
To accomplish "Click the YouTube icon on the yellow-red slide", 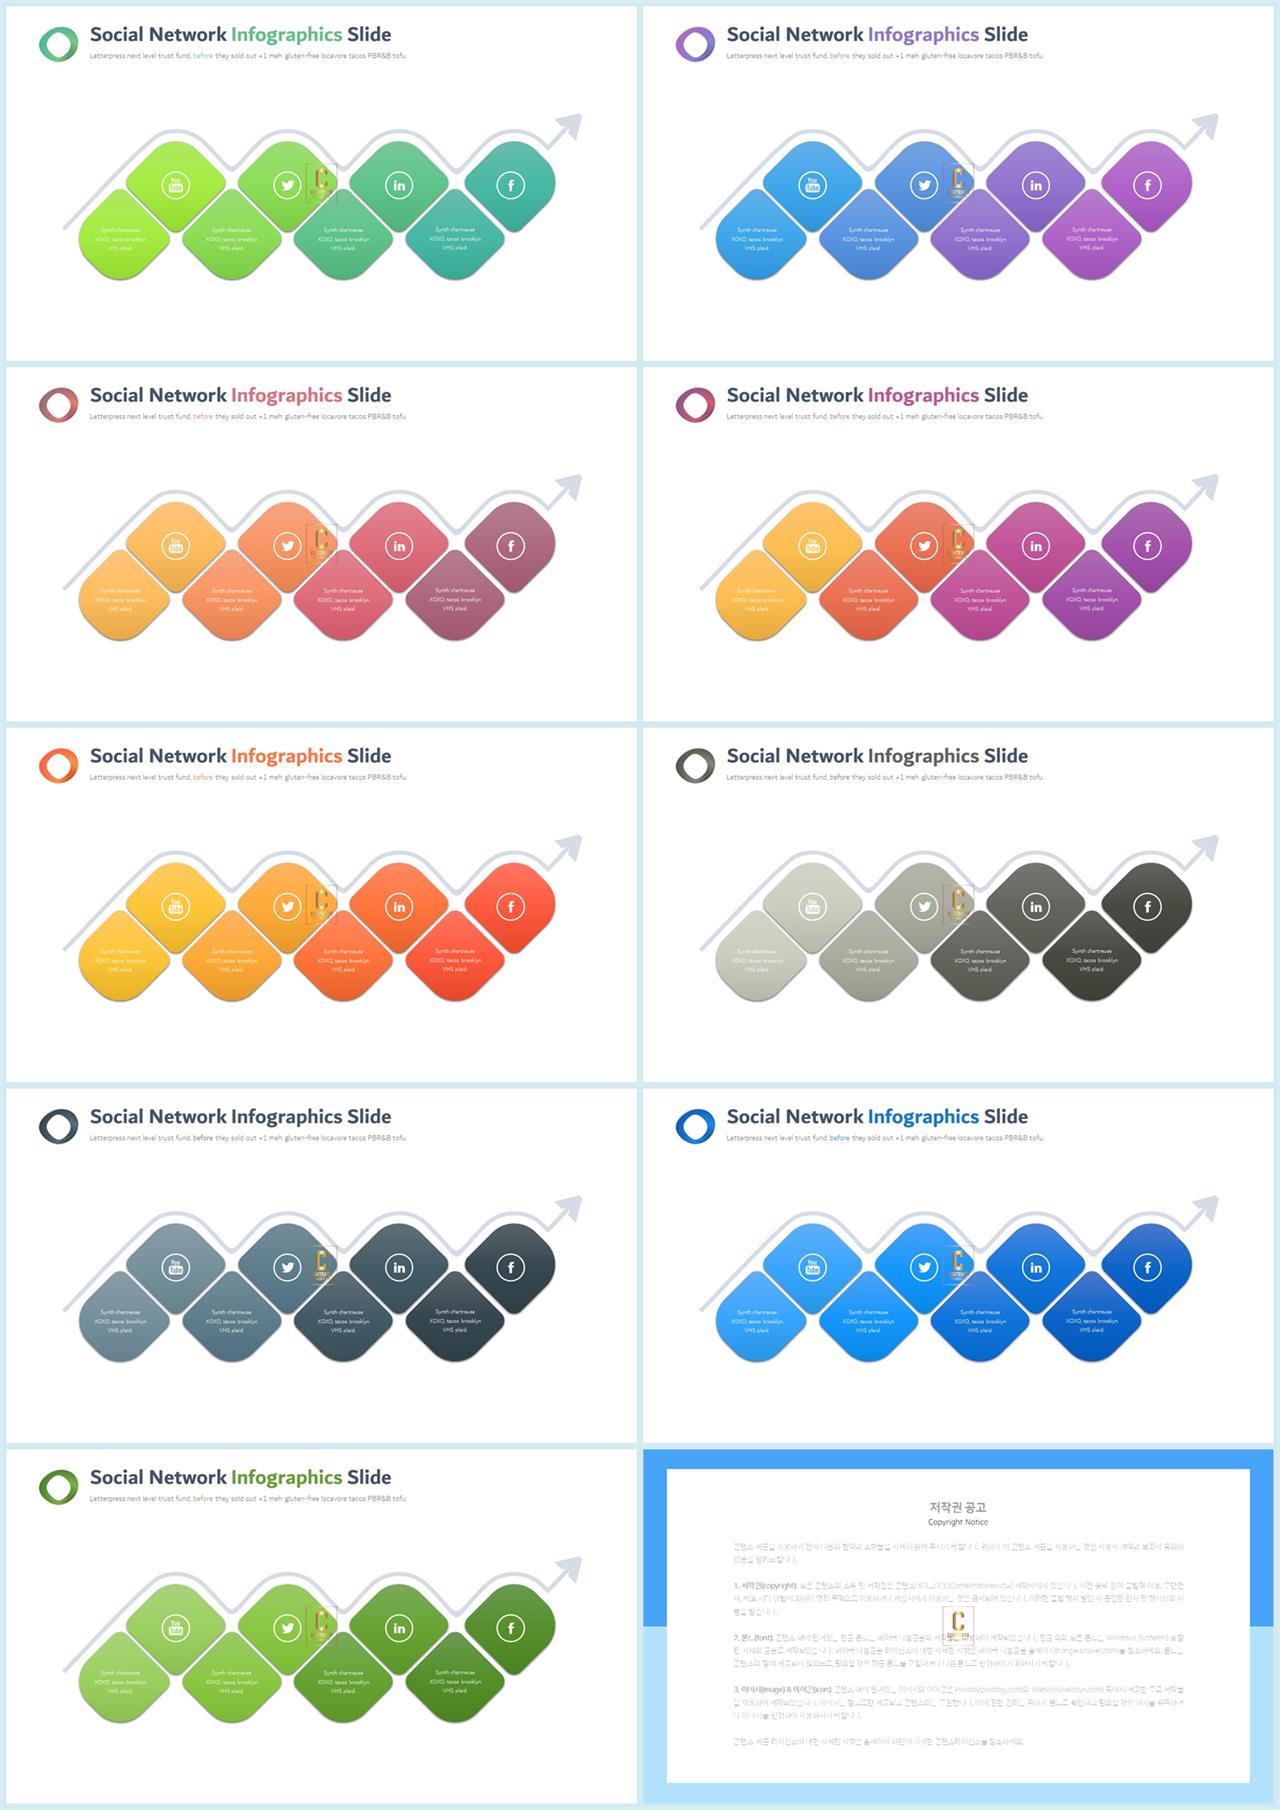I will 176,907.
